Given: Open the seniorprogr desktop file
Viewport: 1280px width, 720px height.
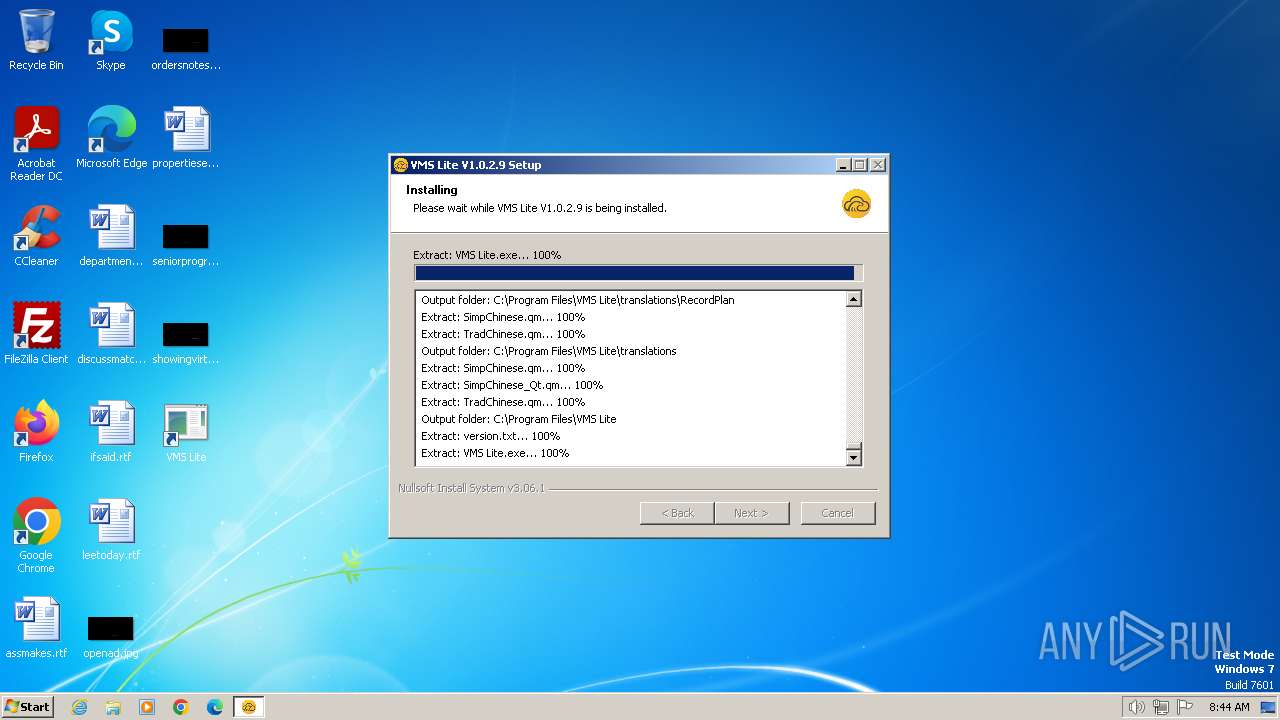Looking at the screenshot, I should pos(186,244).
